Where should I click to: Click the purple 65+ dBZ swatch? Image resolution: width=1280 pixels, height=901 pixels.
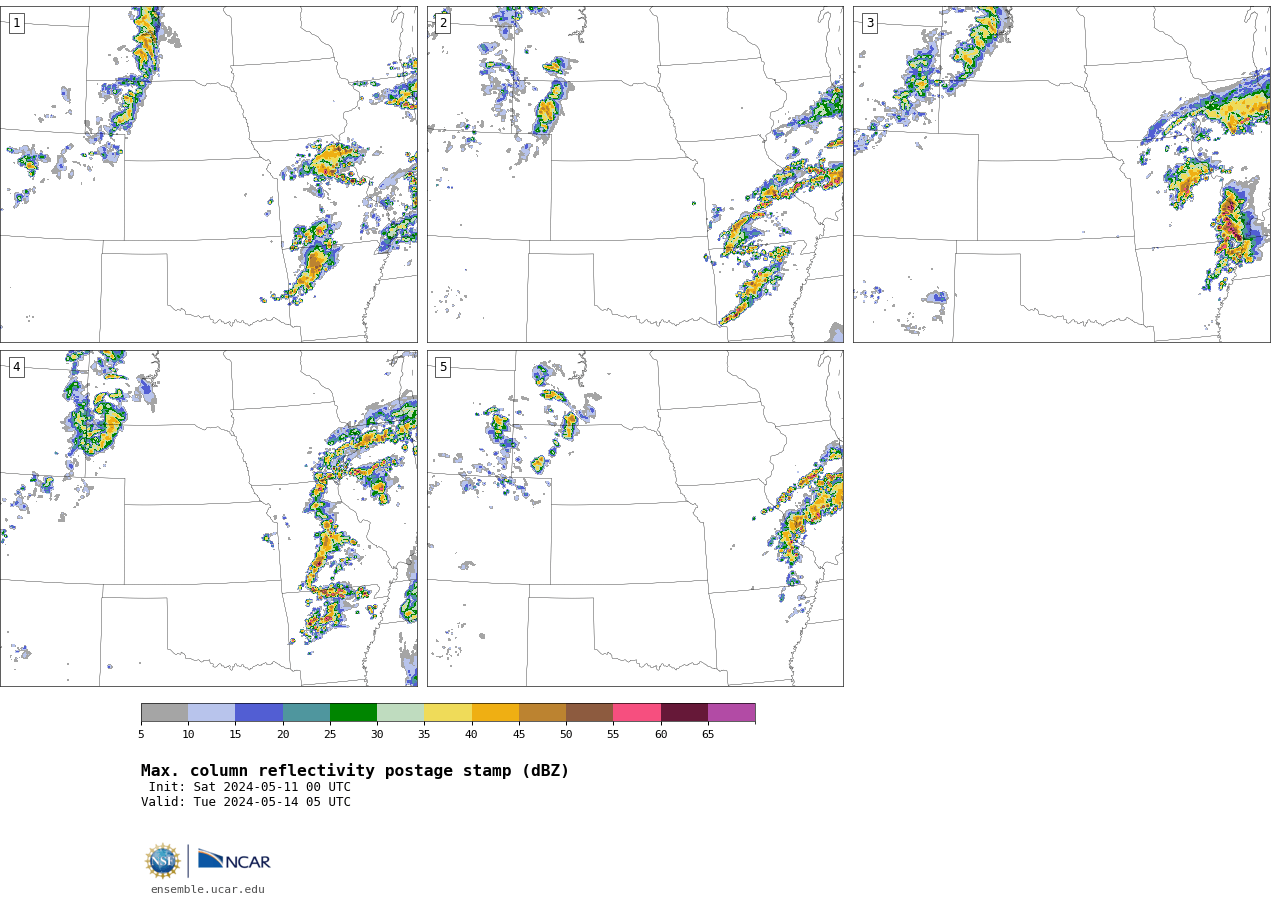(x=731, y=713)
